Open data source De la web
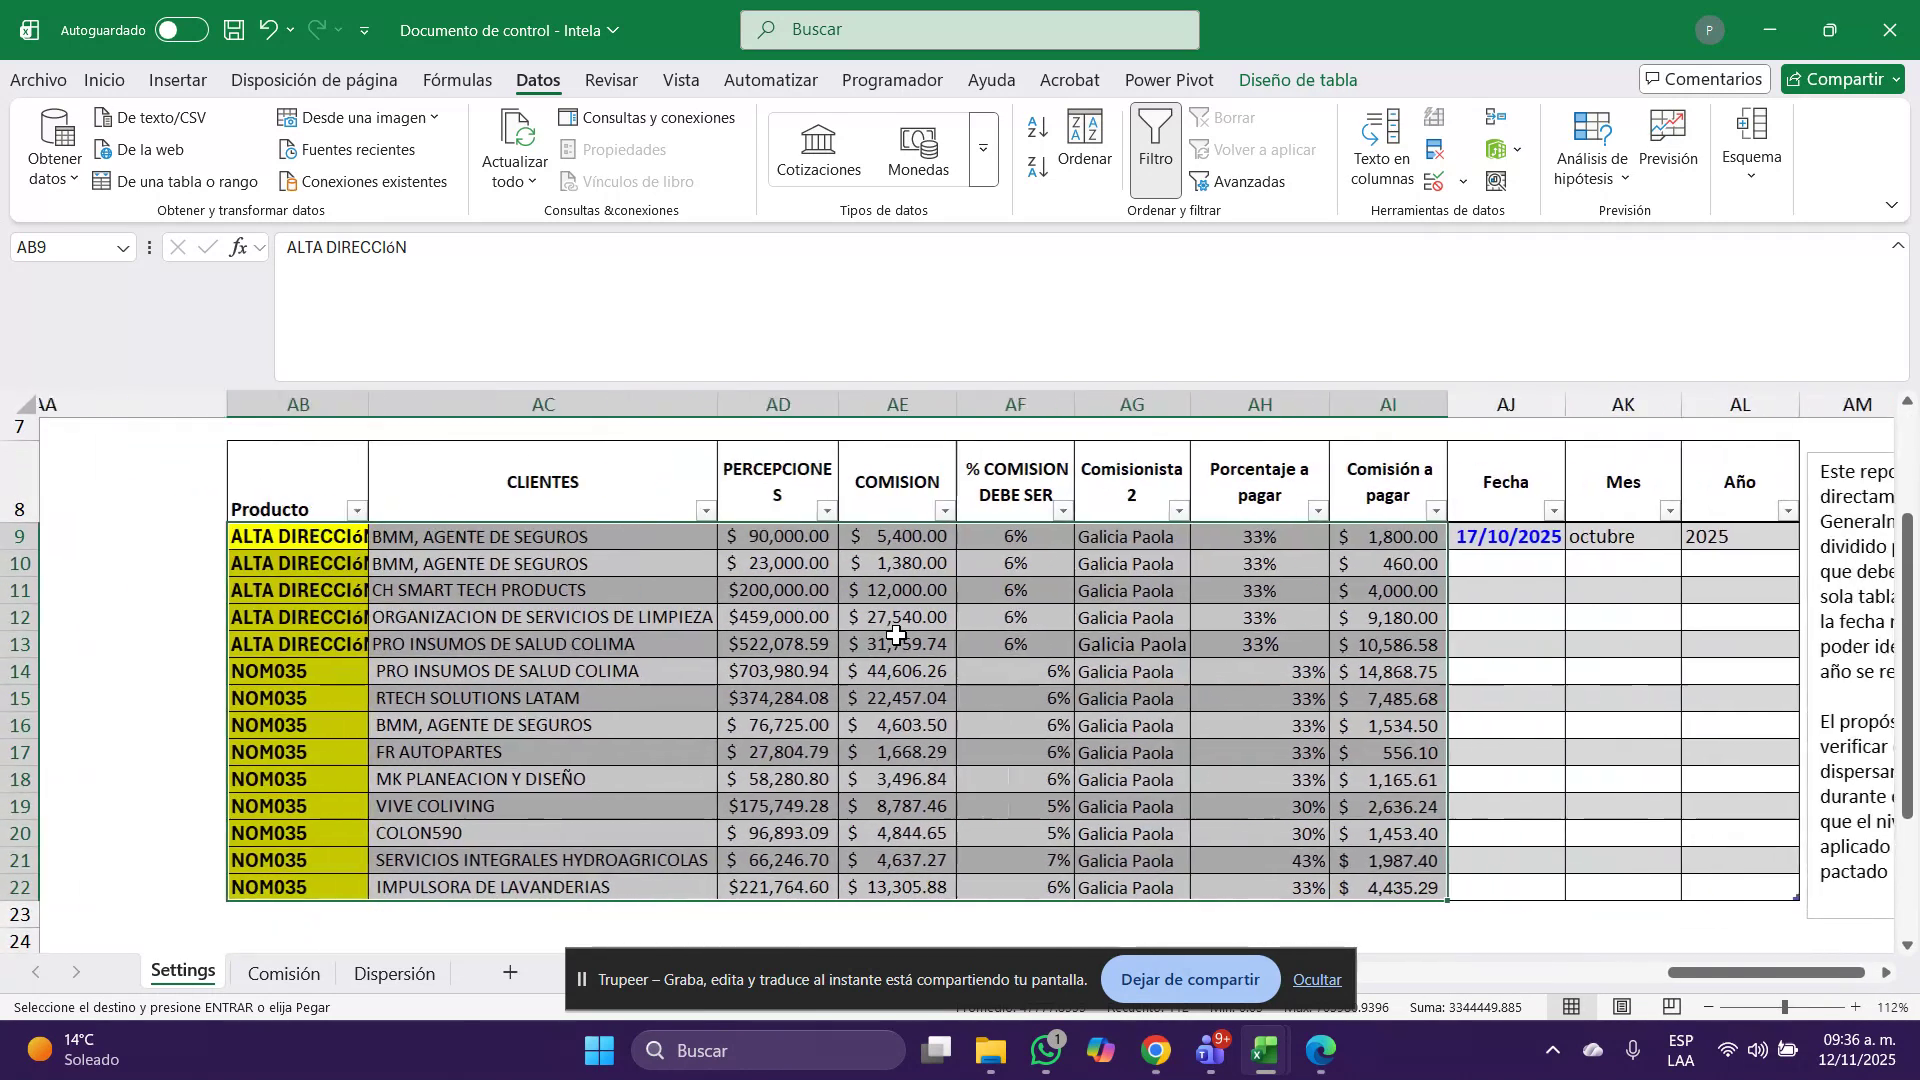 [x=149, y=149]
